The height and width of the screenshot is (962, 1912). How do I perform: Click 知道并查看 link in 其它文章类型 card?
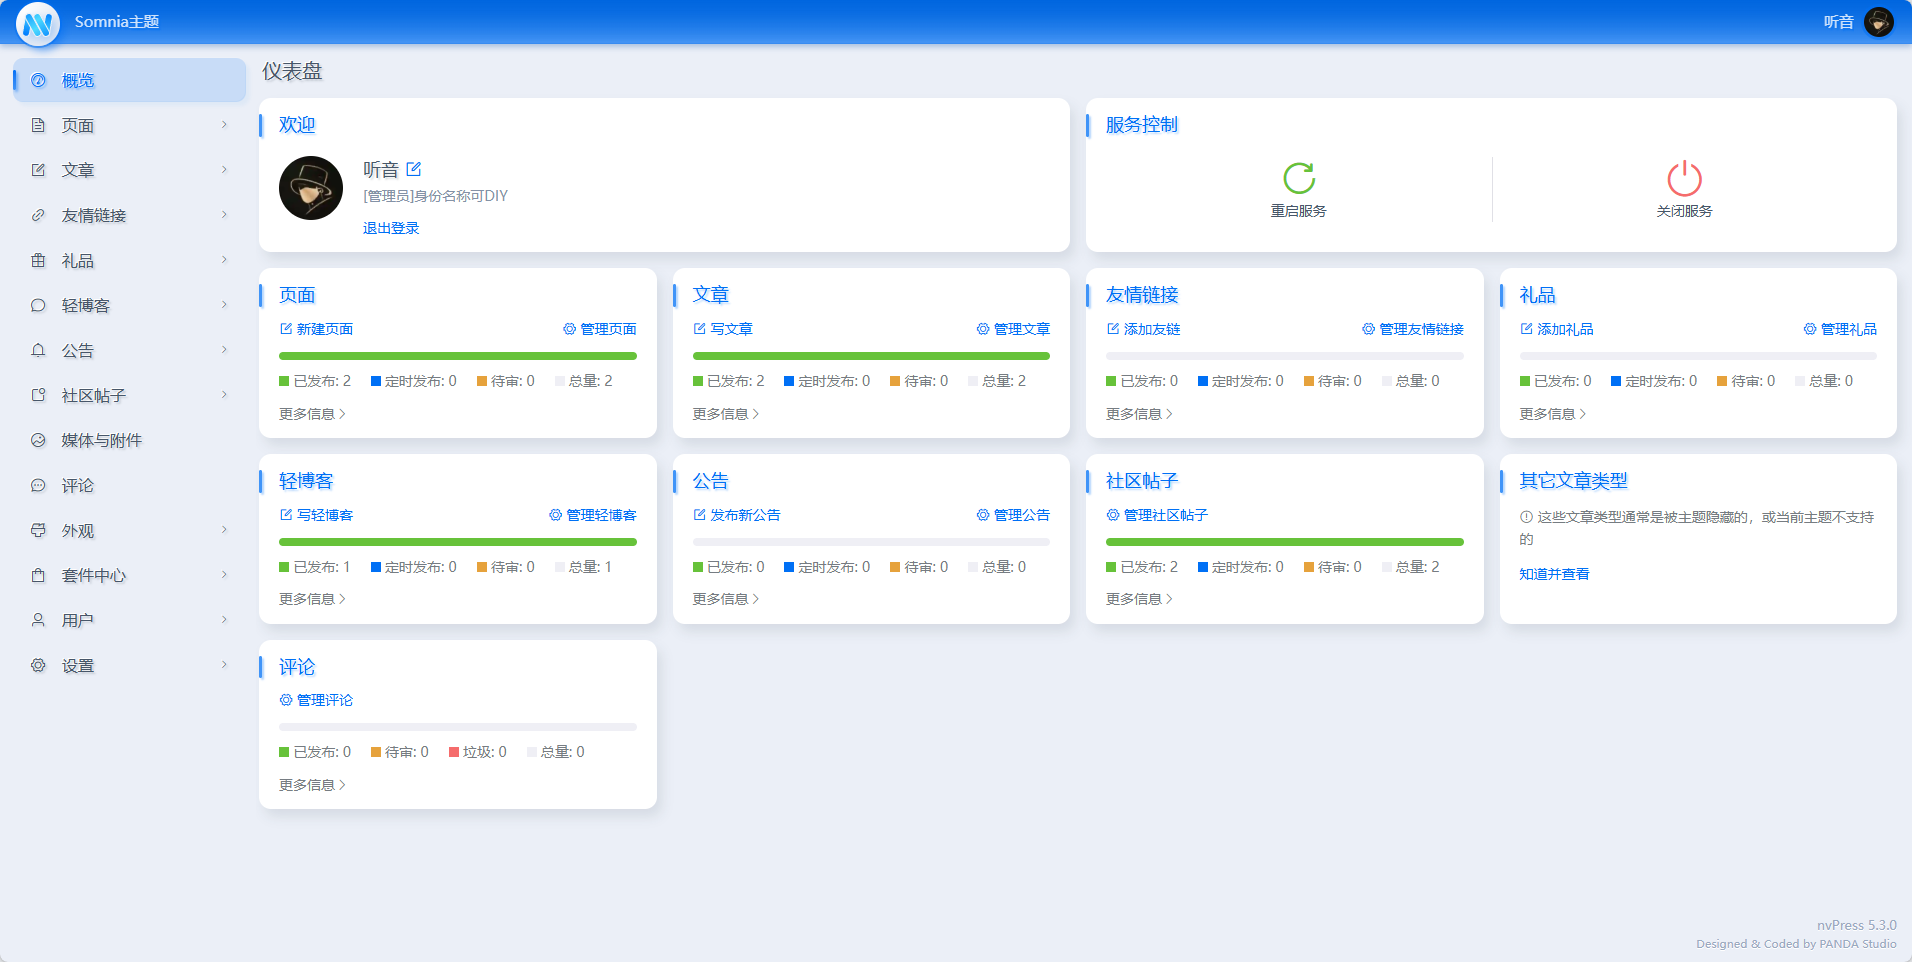[1554, 574]
